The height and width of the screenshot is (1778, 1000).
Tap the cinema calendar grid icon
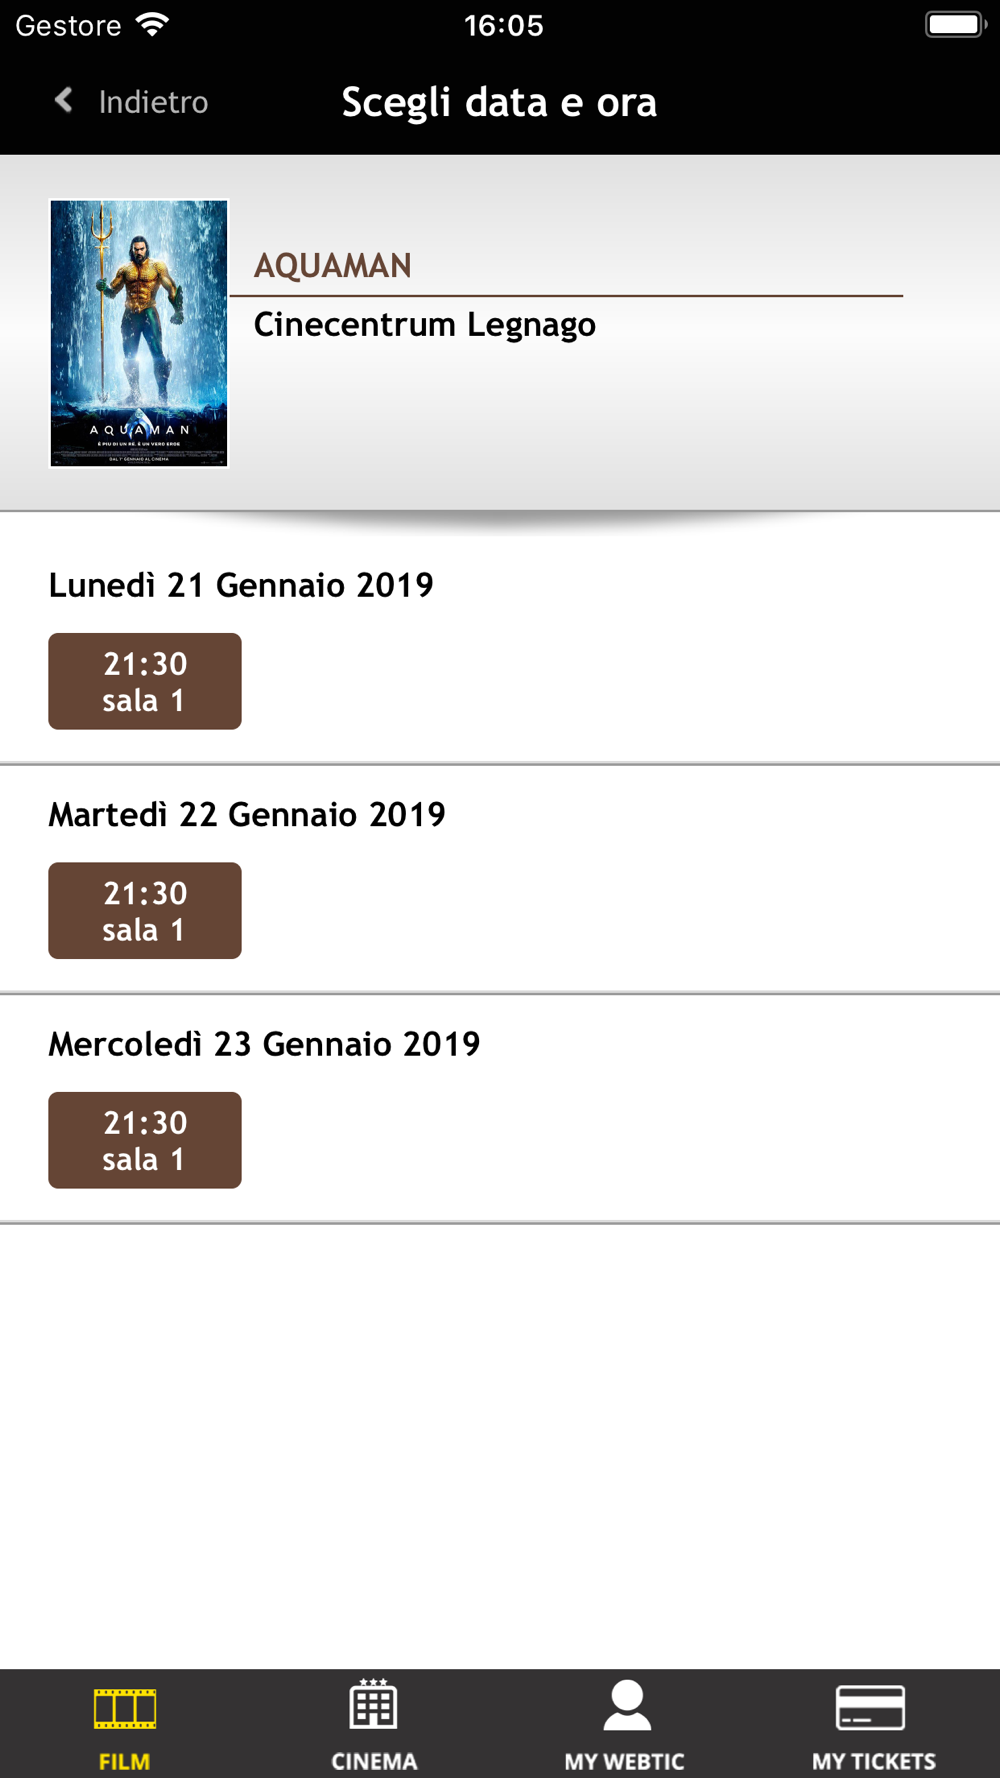click(x=374, y=1705)
